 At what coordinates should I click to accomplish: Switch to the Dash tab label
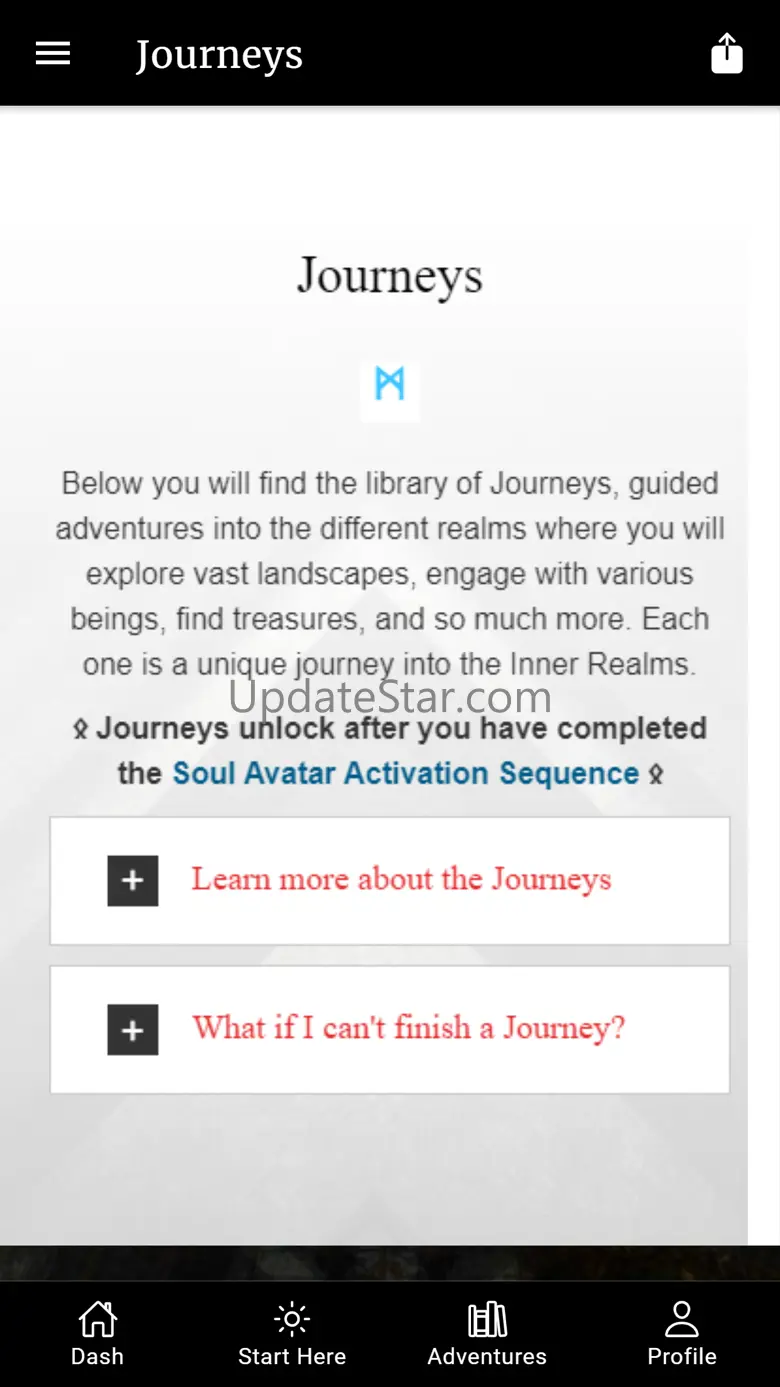97,1357
